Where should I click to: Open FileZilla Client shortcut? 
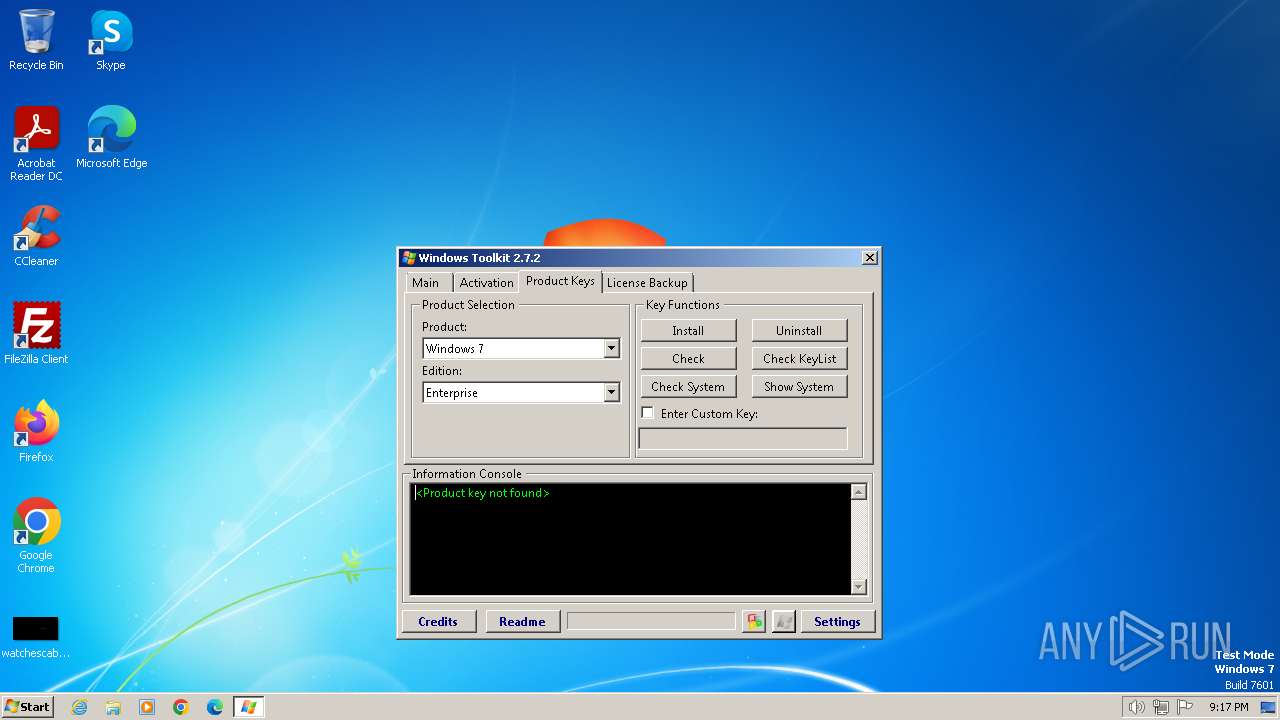point(36,333)
